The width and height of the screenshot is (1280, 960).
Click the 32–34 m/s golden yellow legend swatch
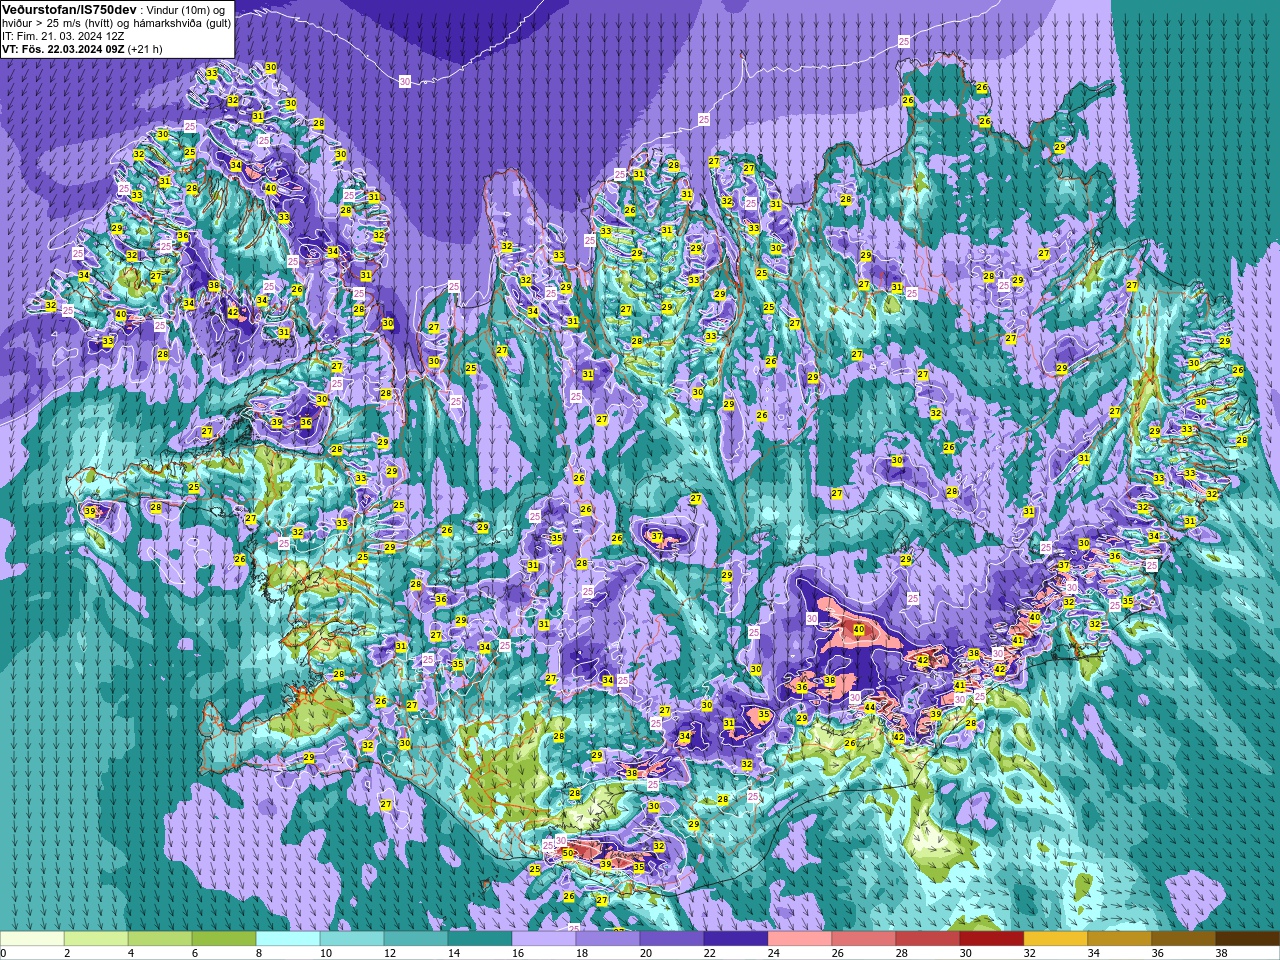click(1056, 939)
